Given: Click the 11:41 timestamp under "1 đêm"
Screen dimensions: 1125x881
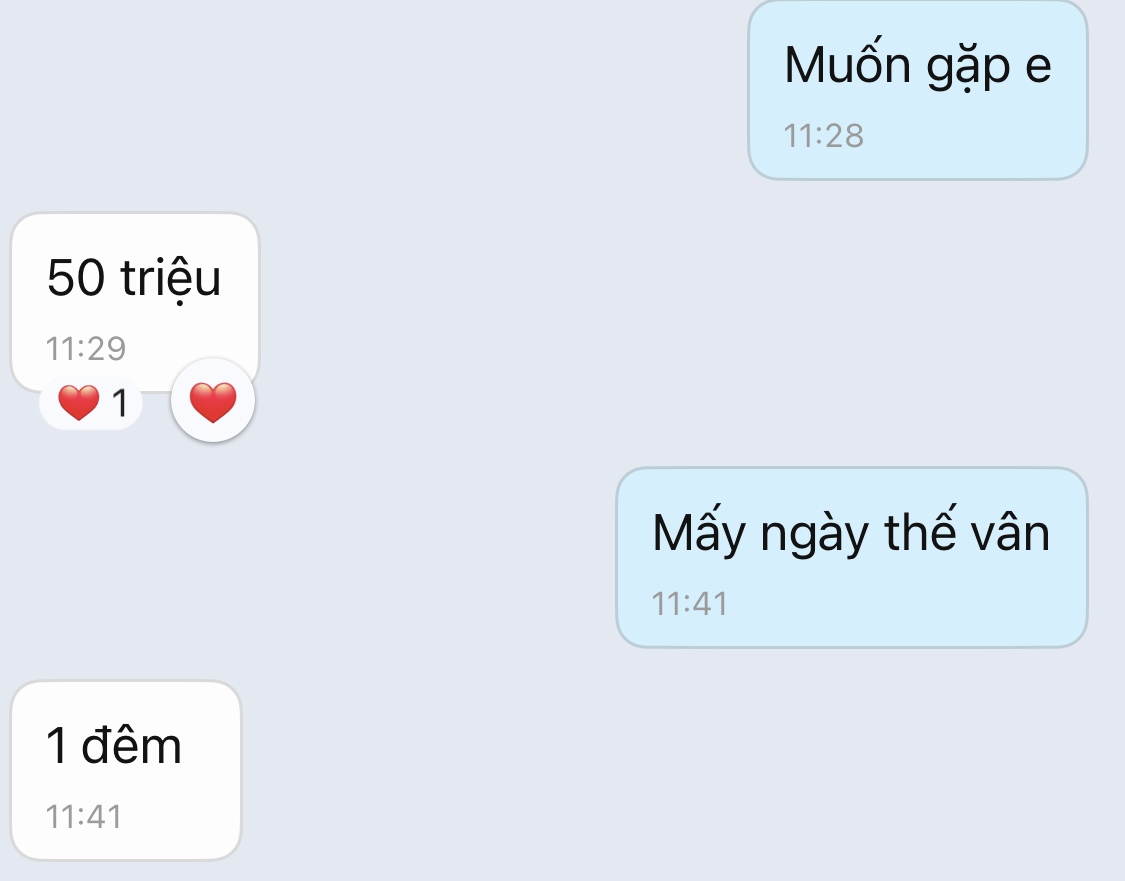Looking at the screenshot, I should pyautogui.click(x=83, y=816).
